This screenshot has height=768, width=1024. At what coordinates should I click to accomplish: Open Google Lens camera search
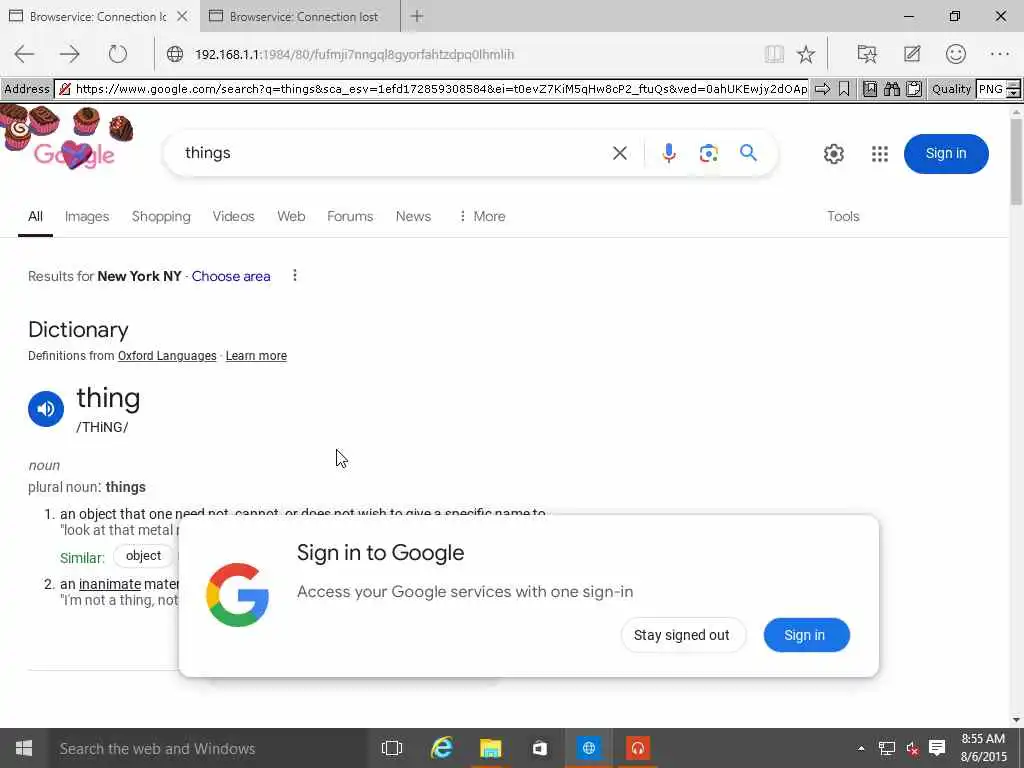[709, 153]
